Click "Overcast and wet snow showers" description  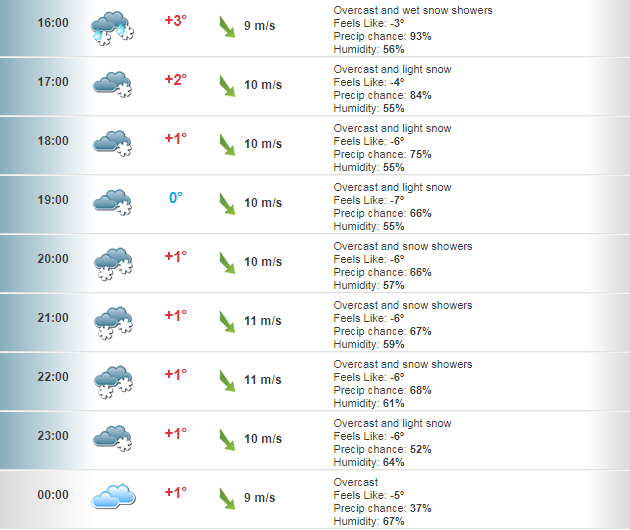coord(413,10)
